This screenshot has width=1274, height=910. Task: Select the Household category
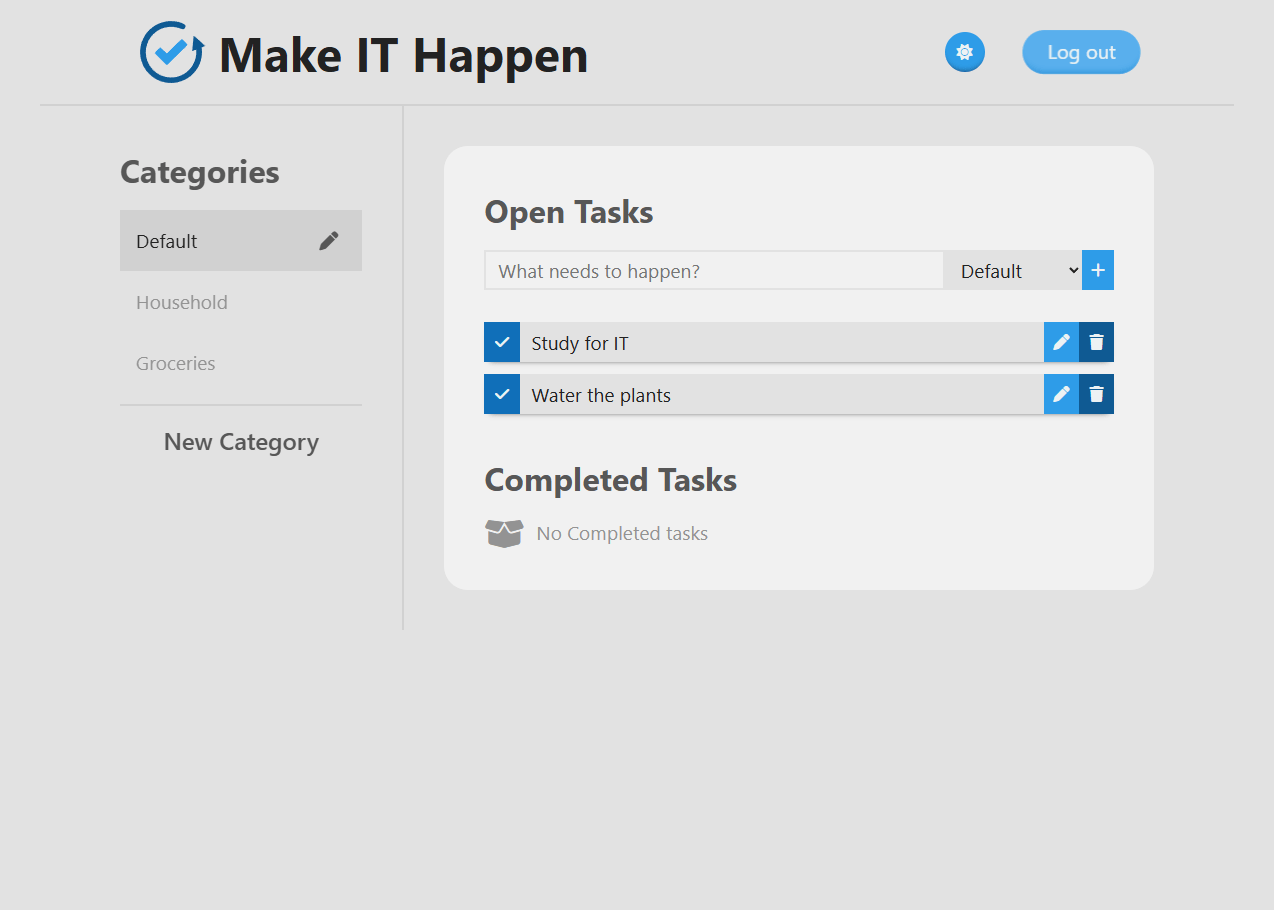tap(181, 302)
